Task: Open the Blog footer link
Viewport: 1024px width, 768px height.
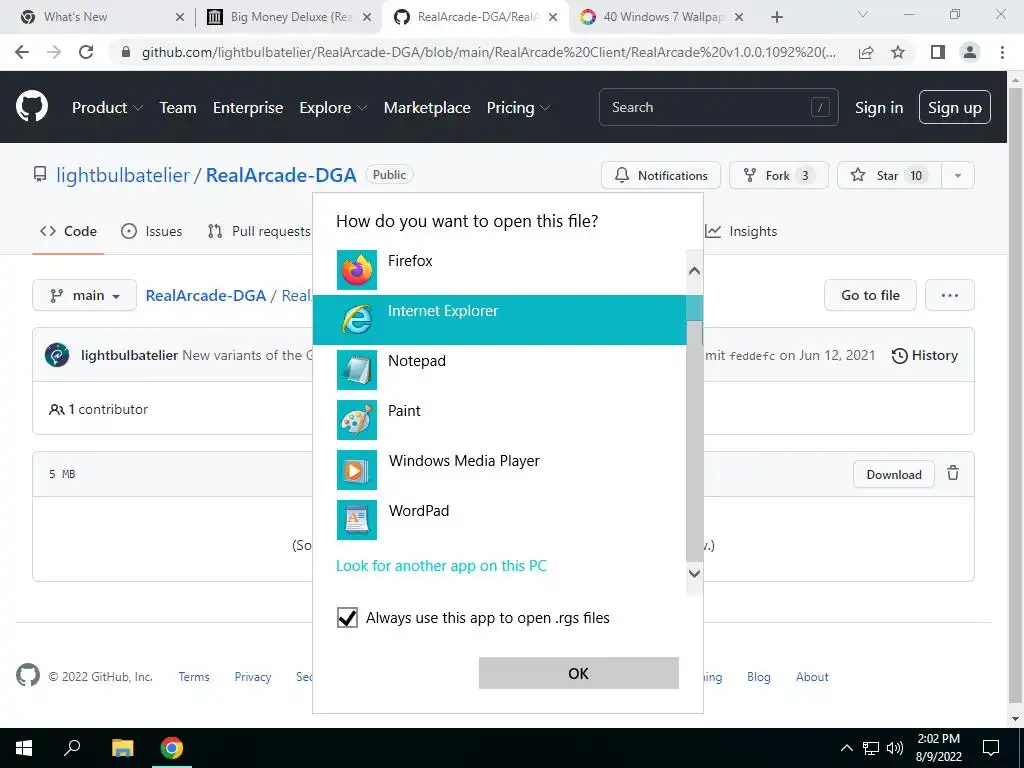Action: (759, 677)
